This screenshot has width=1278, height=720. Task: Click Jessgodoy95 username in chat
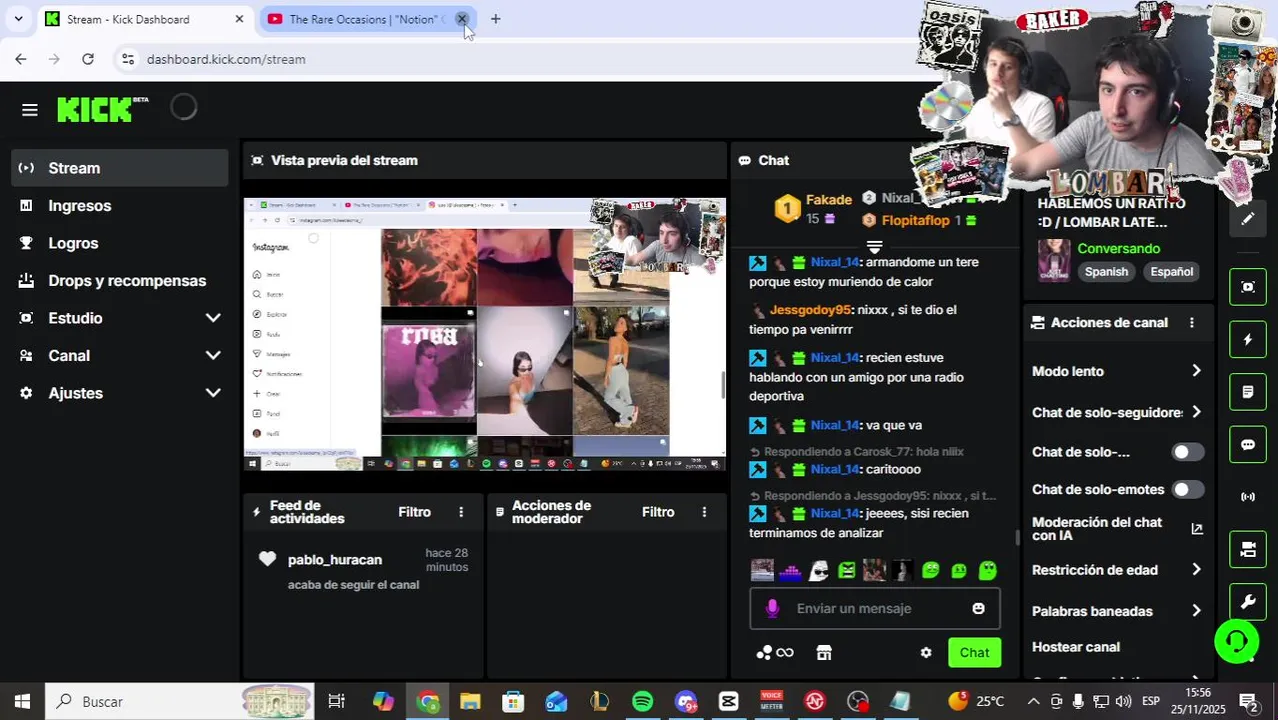811,310
